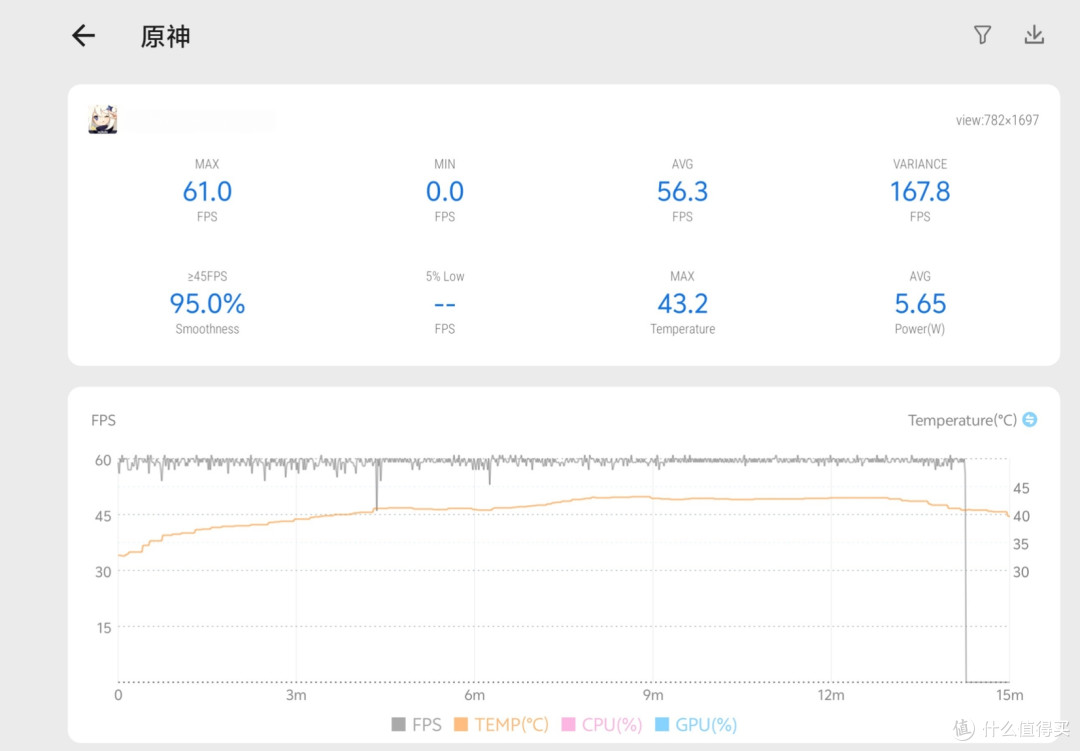1080x751 pixels.
Task: Open the filter funnel icon
Action: (x=982, y=34)
